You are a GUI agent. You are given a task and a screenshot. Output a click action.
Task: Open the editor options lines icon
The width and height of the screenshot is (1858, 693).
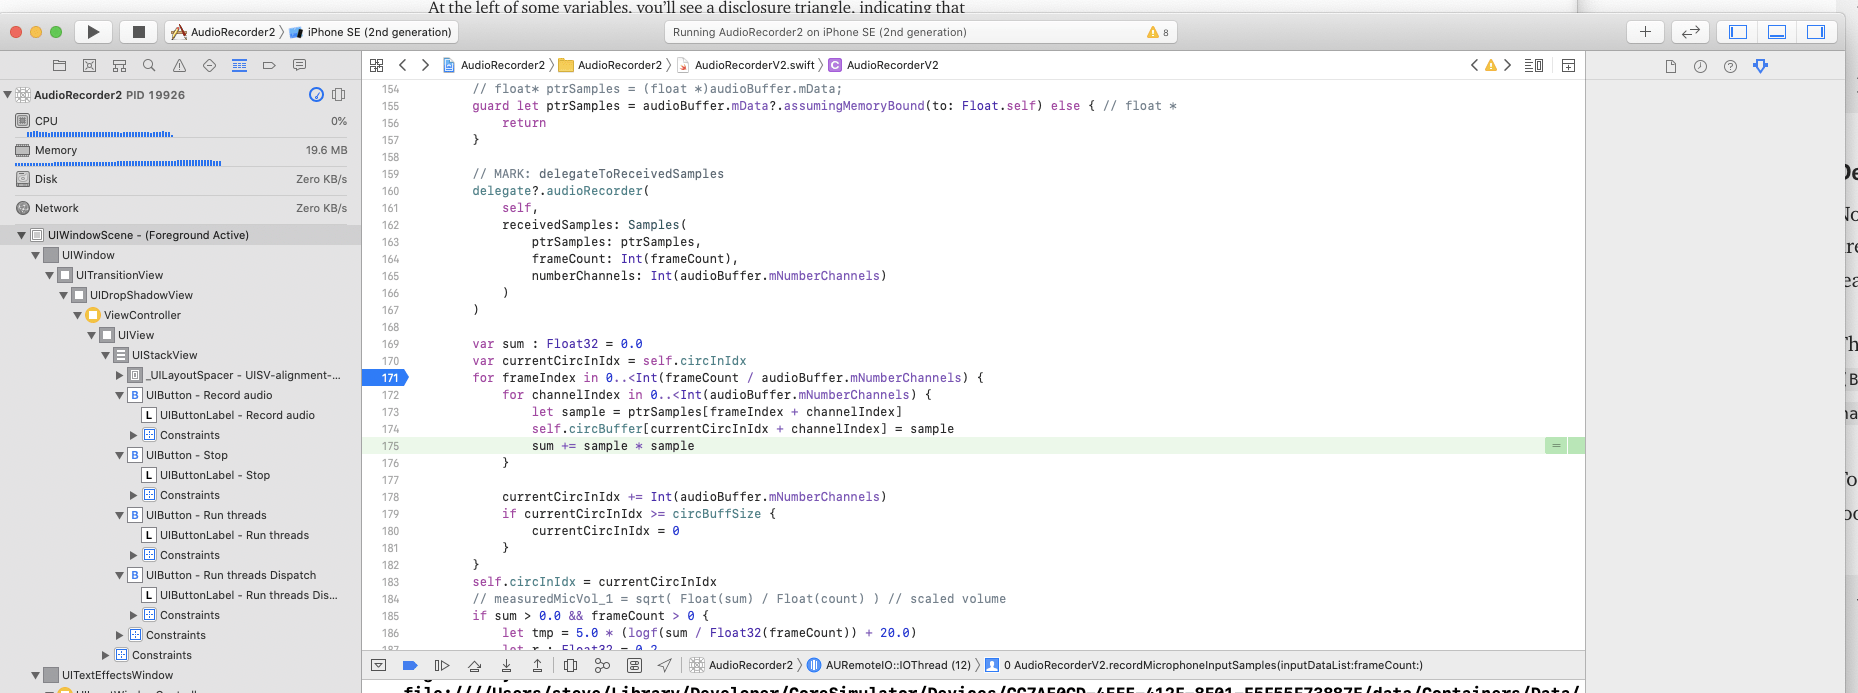(x=1534, y=65)
